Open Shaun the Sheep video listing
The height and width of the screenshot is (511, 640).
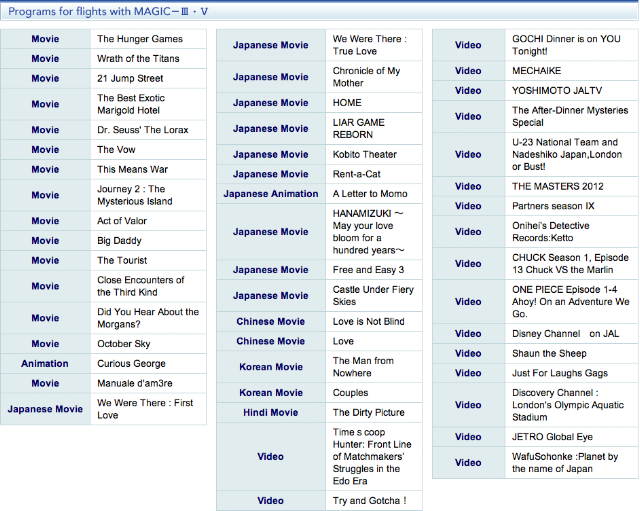549,353
